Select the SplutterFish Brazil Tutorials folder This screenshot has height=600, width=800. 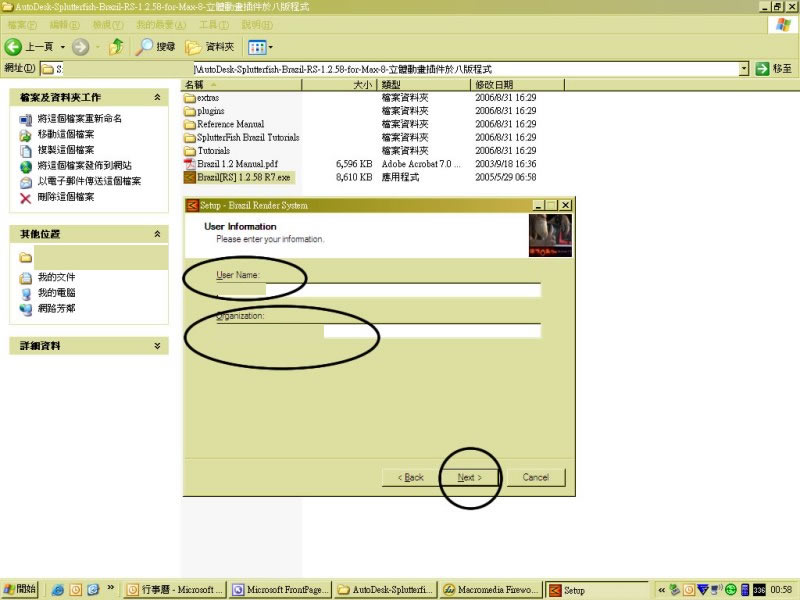point(248,137)
